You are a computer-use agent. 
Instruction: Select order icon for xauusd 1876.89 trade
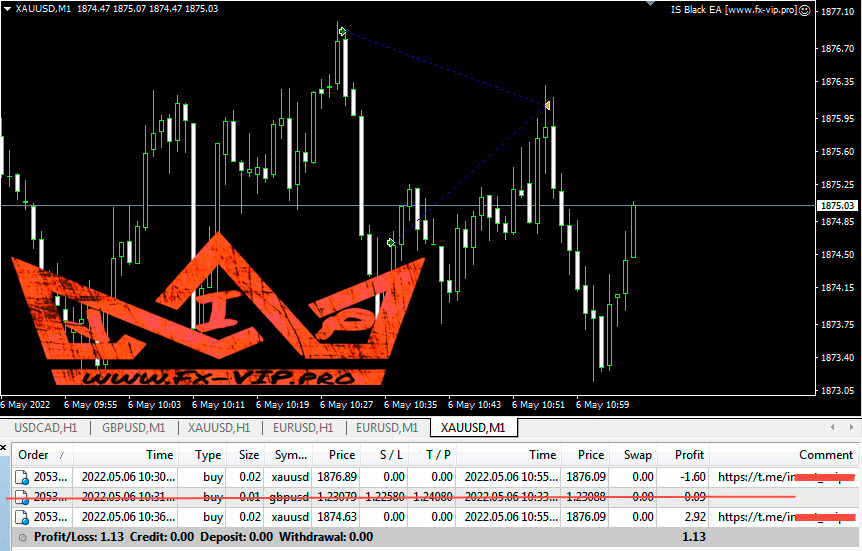click(21, 477)
